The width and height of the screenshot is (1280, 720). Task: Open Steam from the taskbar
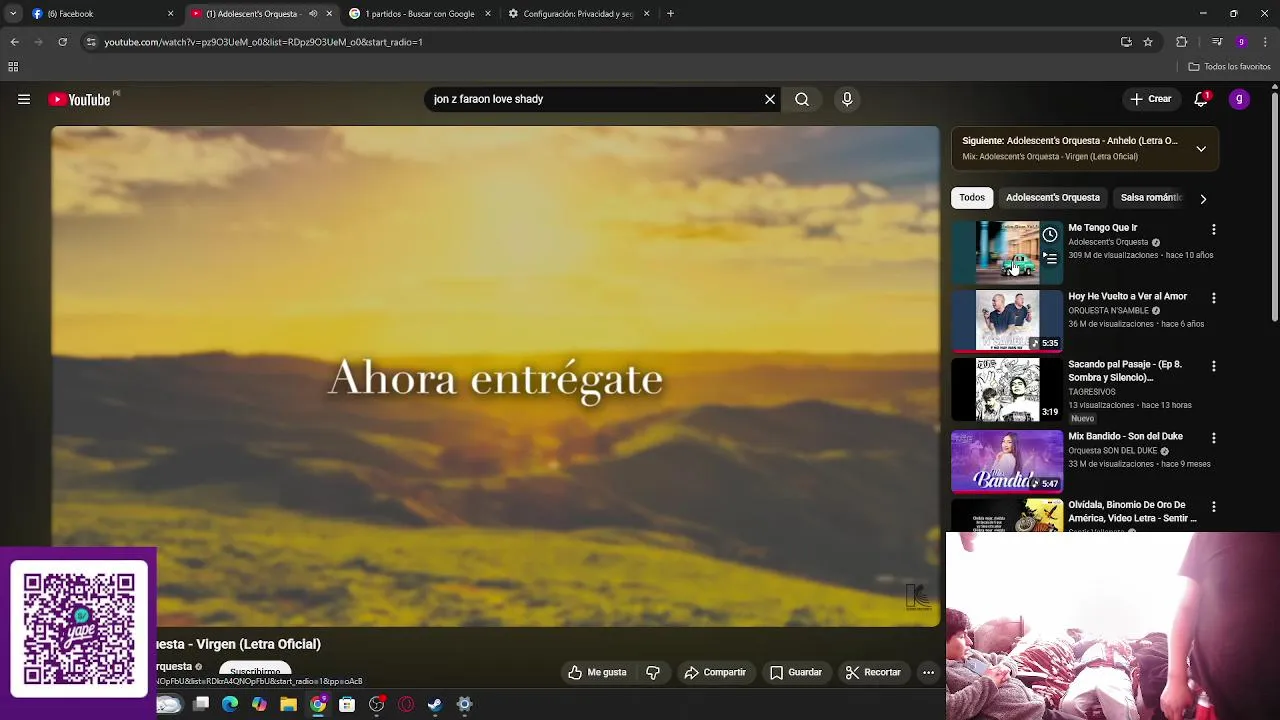435,704
